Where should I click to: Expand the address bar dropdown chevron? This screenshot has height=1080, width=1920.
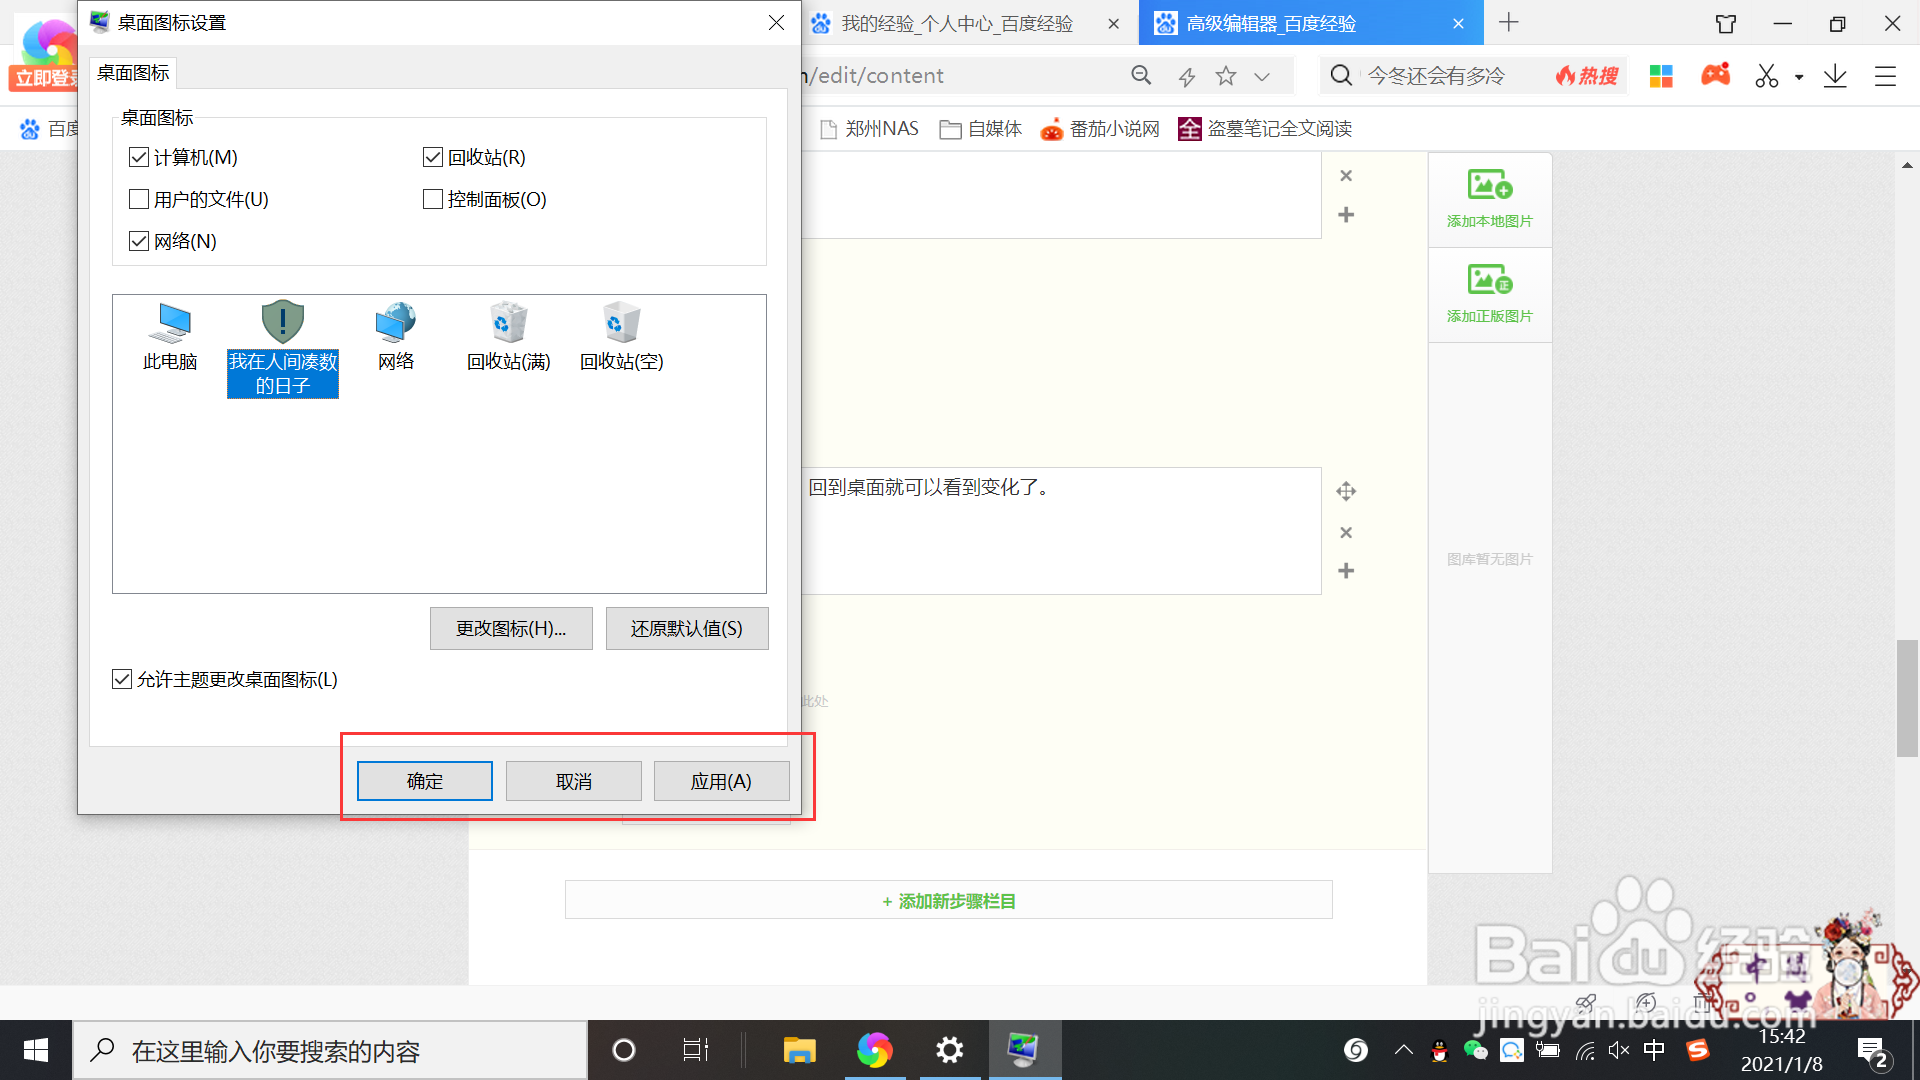coord(1262,76)
